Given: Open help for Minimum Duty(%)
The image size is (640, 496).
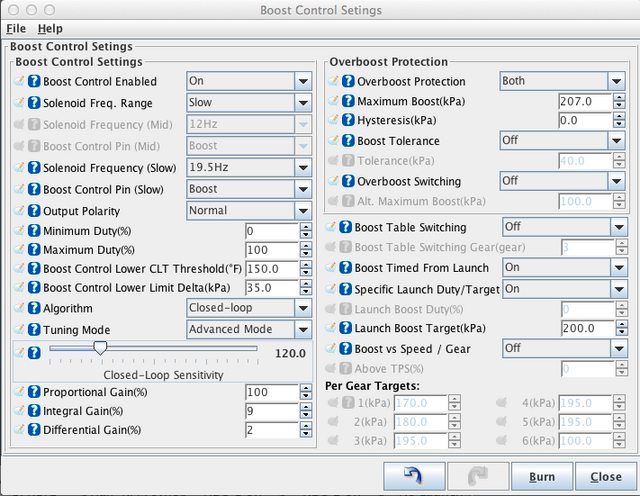Looking at the screenshot, I should (34, 231).
